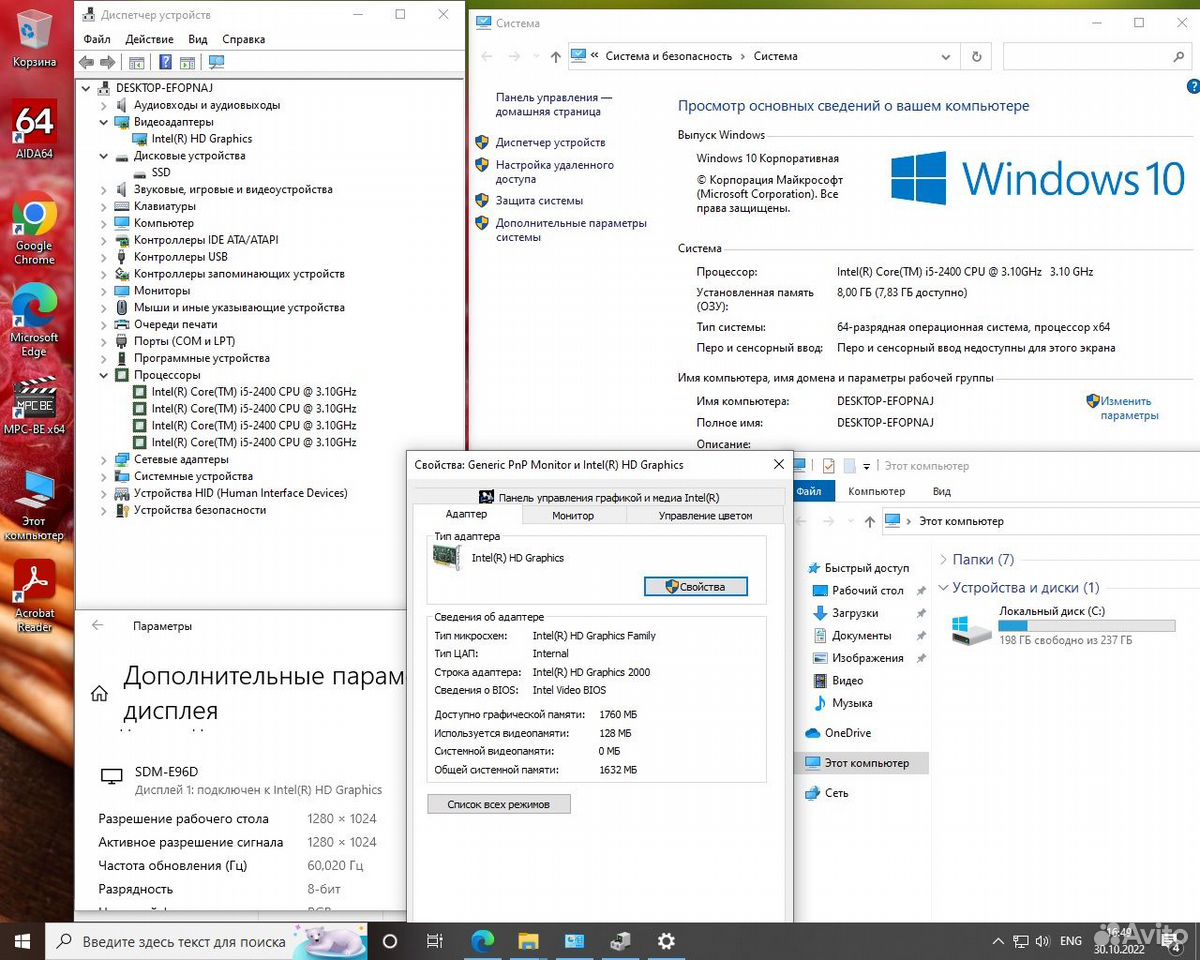The height and width of the screenshot is (960, 1200).
Task: Click the home icon in Параметры window
Action: click(99, 693)
